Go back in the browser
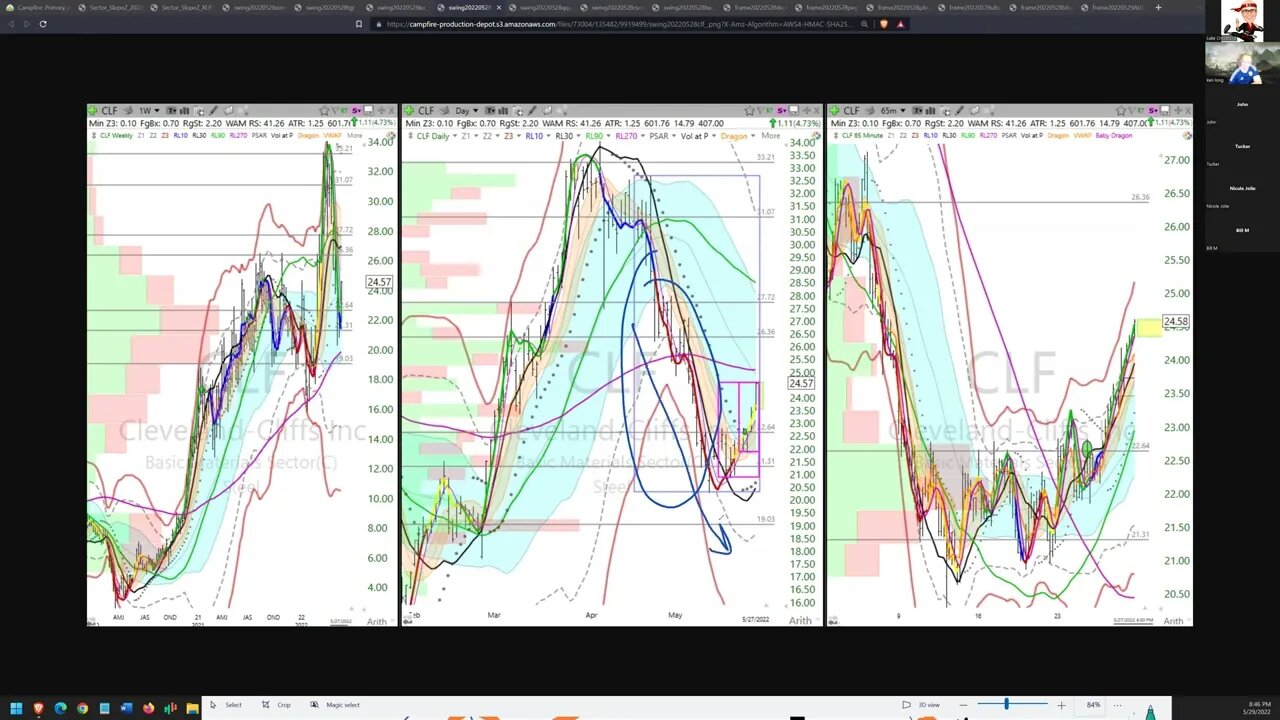The width and height of the screenshot is (1280, 720). (12, 24)
